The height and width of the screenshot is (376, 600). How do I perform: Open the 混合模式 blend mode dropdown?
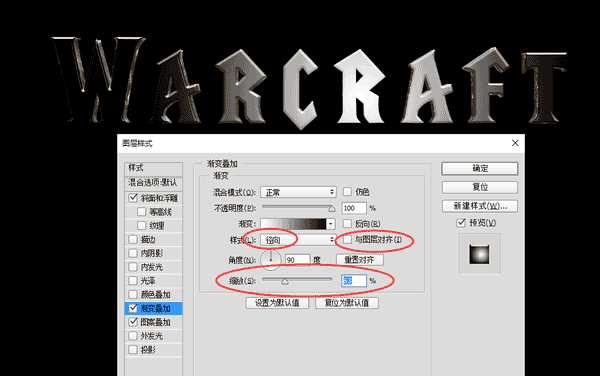point(298,192)
